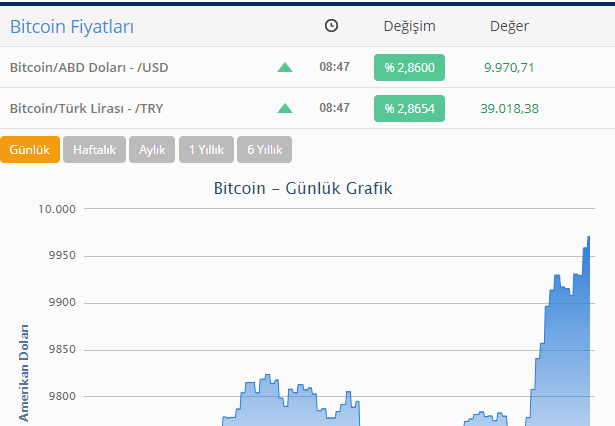Viewport: 615px width, 426px height.
Task: Click the 9.970,71 value
Action: click(509, 67)
